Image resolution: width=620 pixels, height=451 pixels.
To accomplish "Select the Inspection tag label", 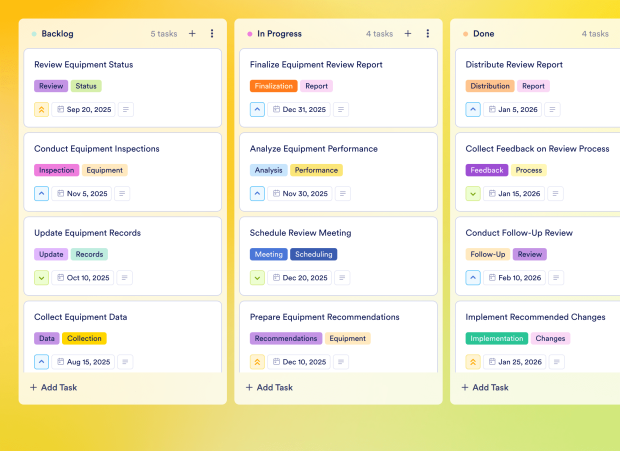I will pos(56,170).
